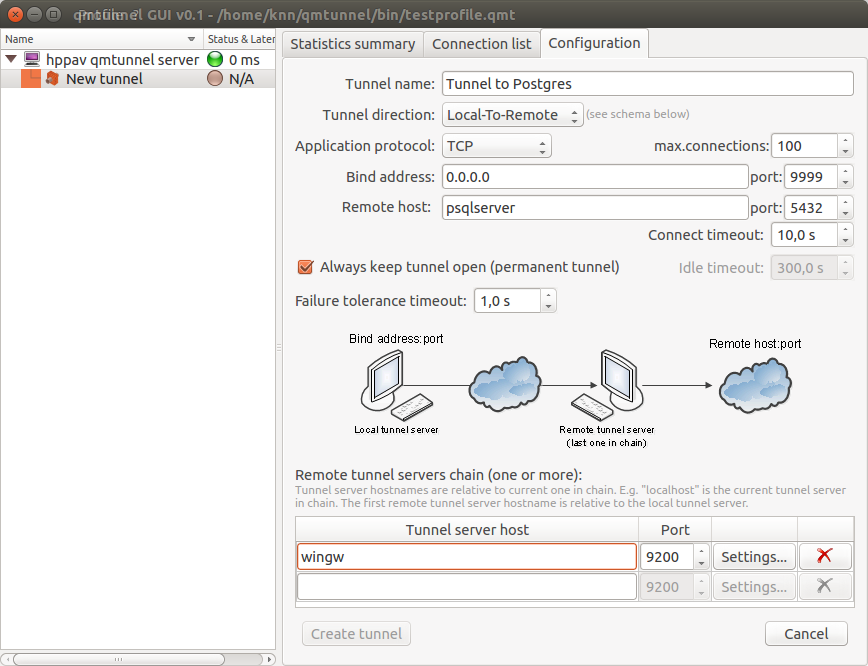Open the Application protocol dropdown
This screenshot has height=666, width=868.
pos(497,146)
